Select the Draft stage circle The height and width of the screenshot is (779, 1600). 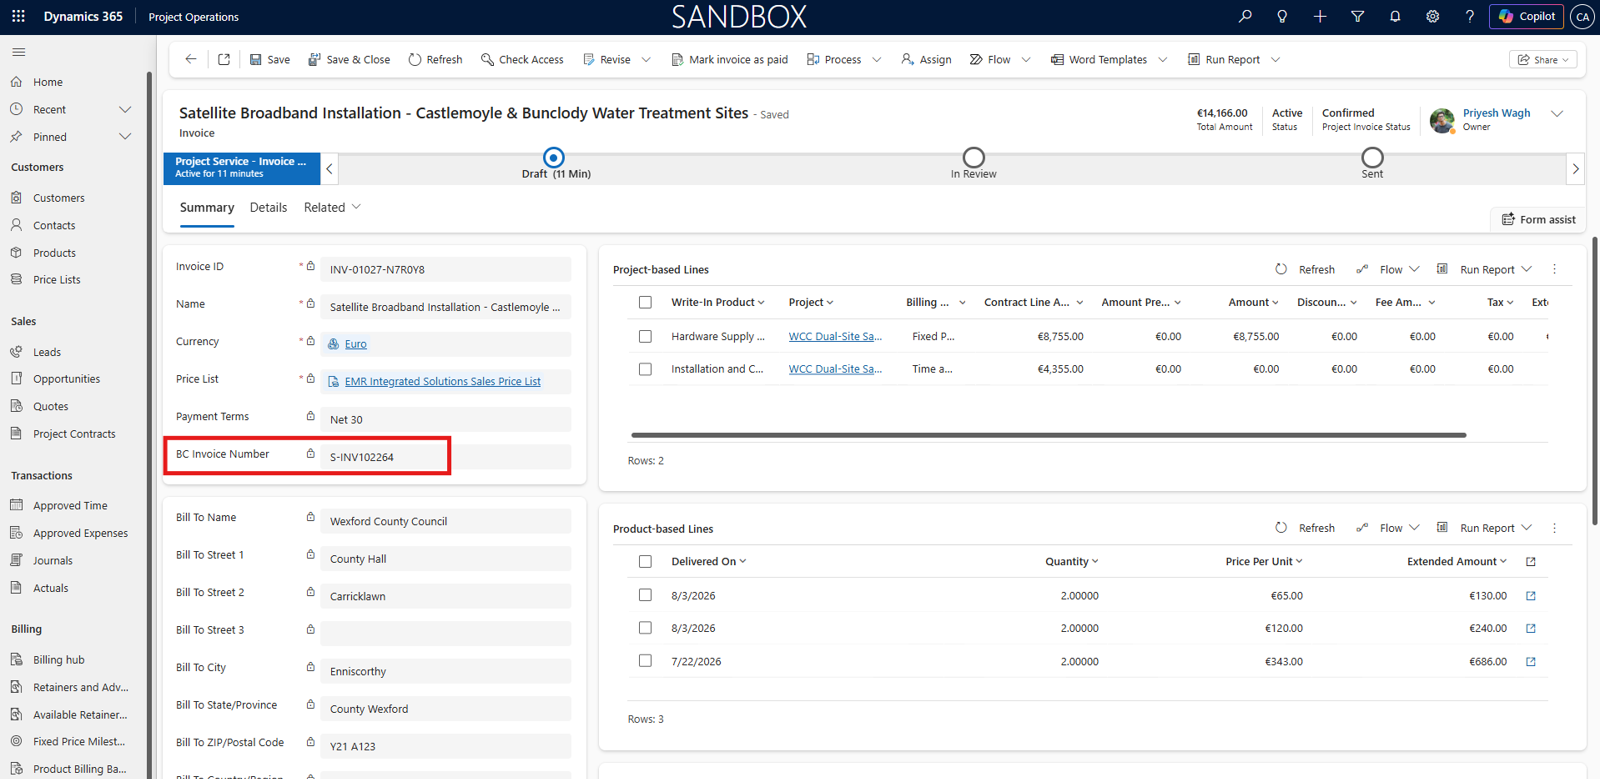click(553, 157)
